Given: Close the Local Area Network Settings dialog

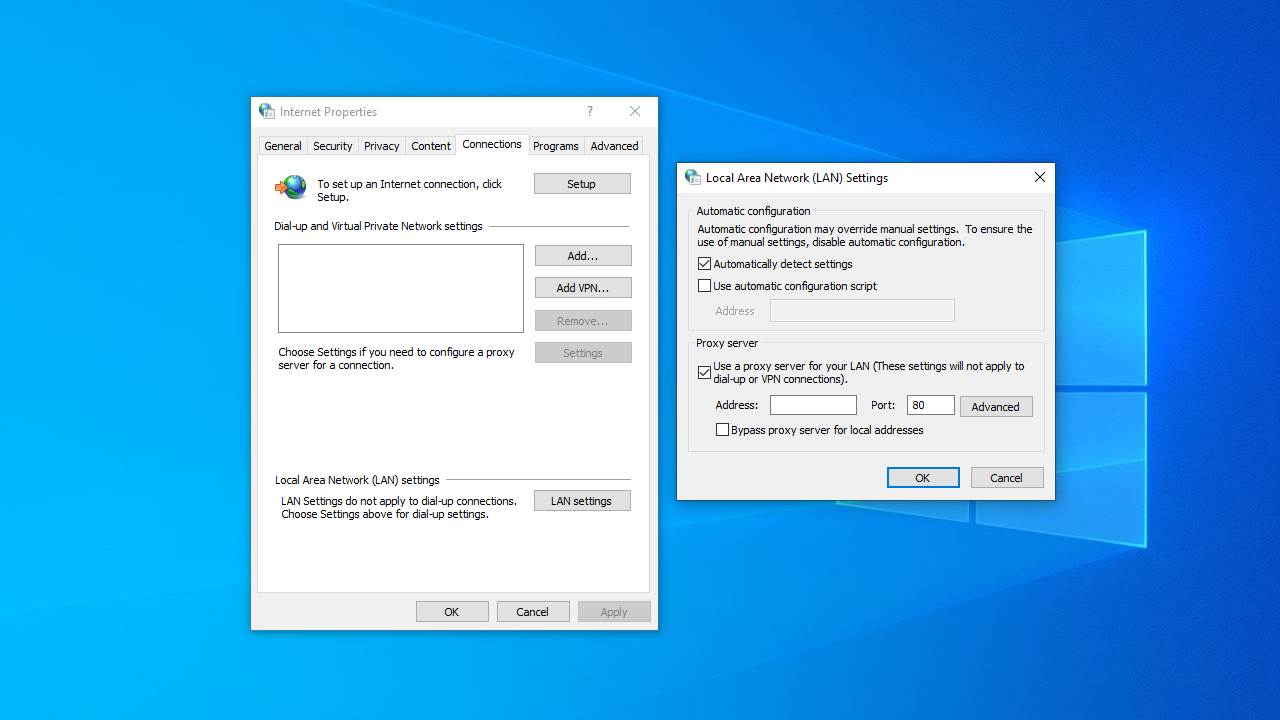Looking at the screenshot, I should click(x=1039, y=177).
